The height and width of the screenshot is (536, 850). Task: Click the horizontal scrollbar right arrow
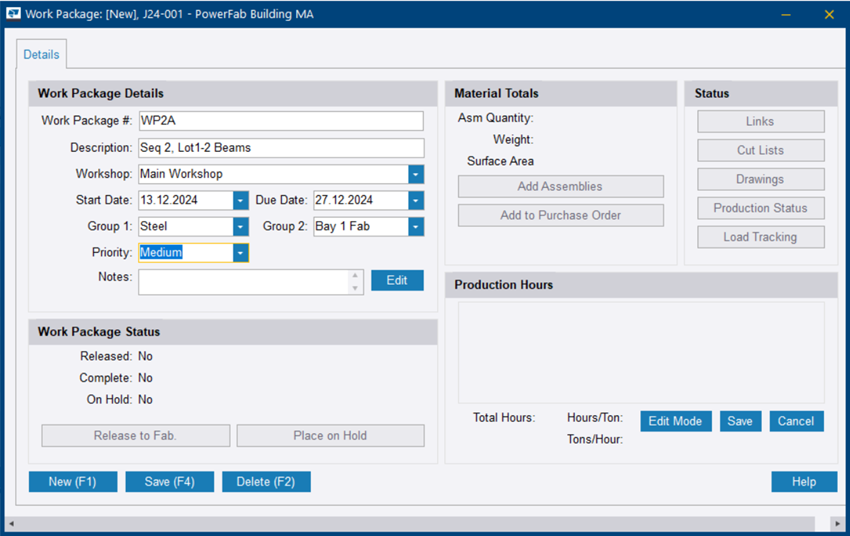(838, 524)
